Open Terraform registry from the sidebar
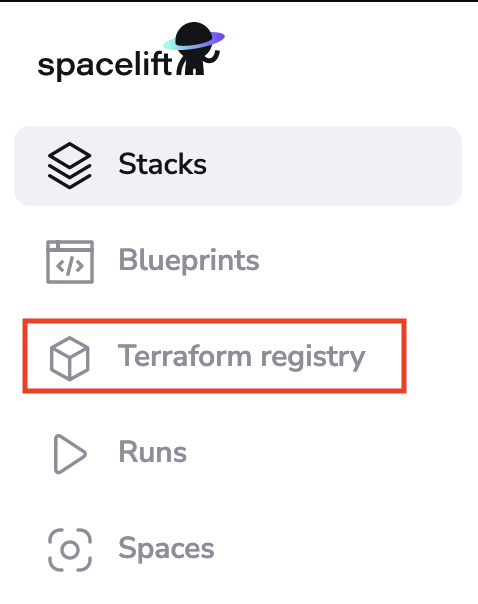Viewport: 478px width, 604px height. tap(214, 356)
